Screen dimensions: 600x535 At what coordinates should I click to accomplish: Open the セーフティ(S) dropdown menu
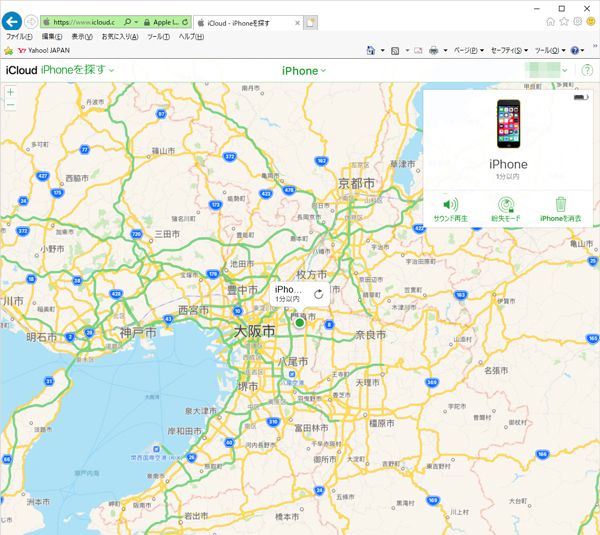click(x=509, y=51)
